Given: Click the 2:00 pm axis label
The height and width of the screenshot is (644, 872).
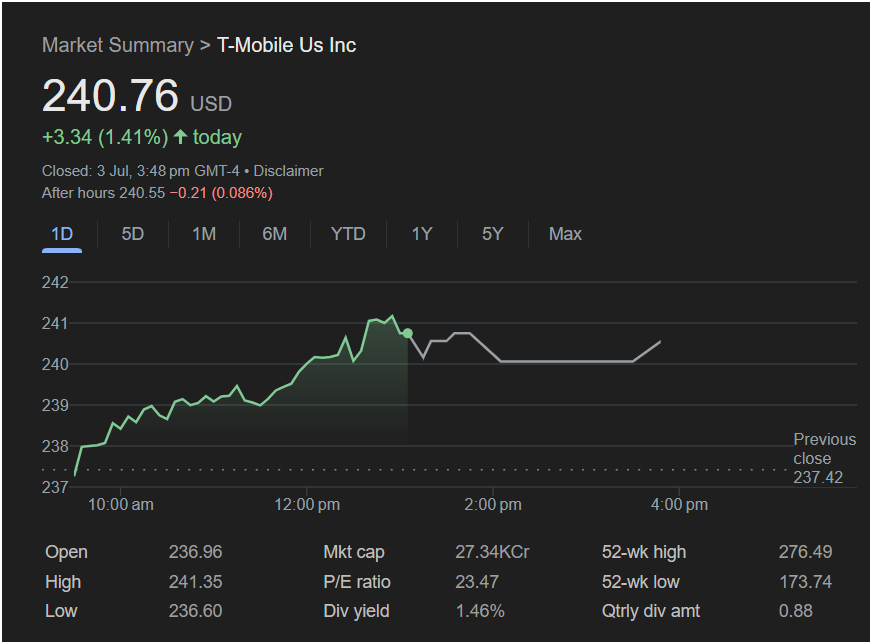Looking at the screenshot, I should point(493,504).
